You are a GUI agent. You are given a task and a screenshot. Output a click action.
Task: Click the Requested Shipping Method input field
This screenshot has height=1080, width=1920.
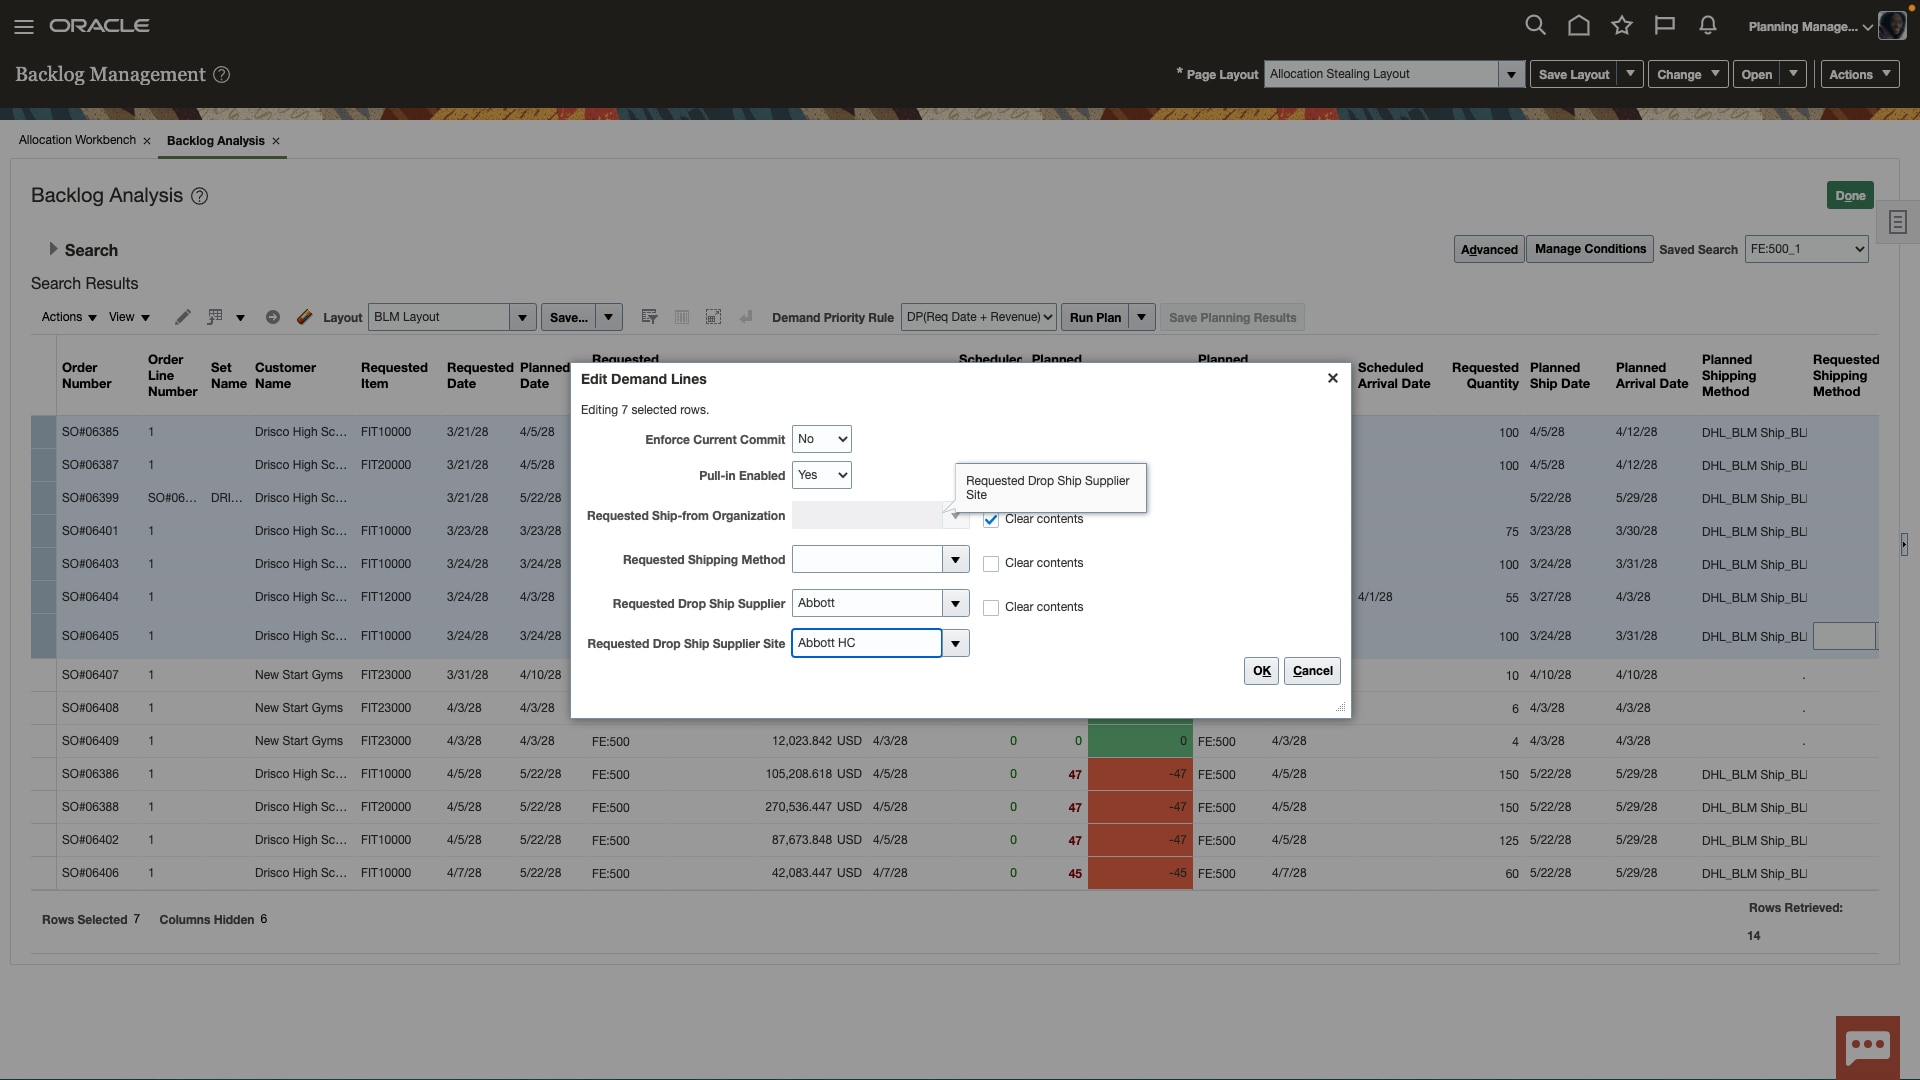[866, 560]
